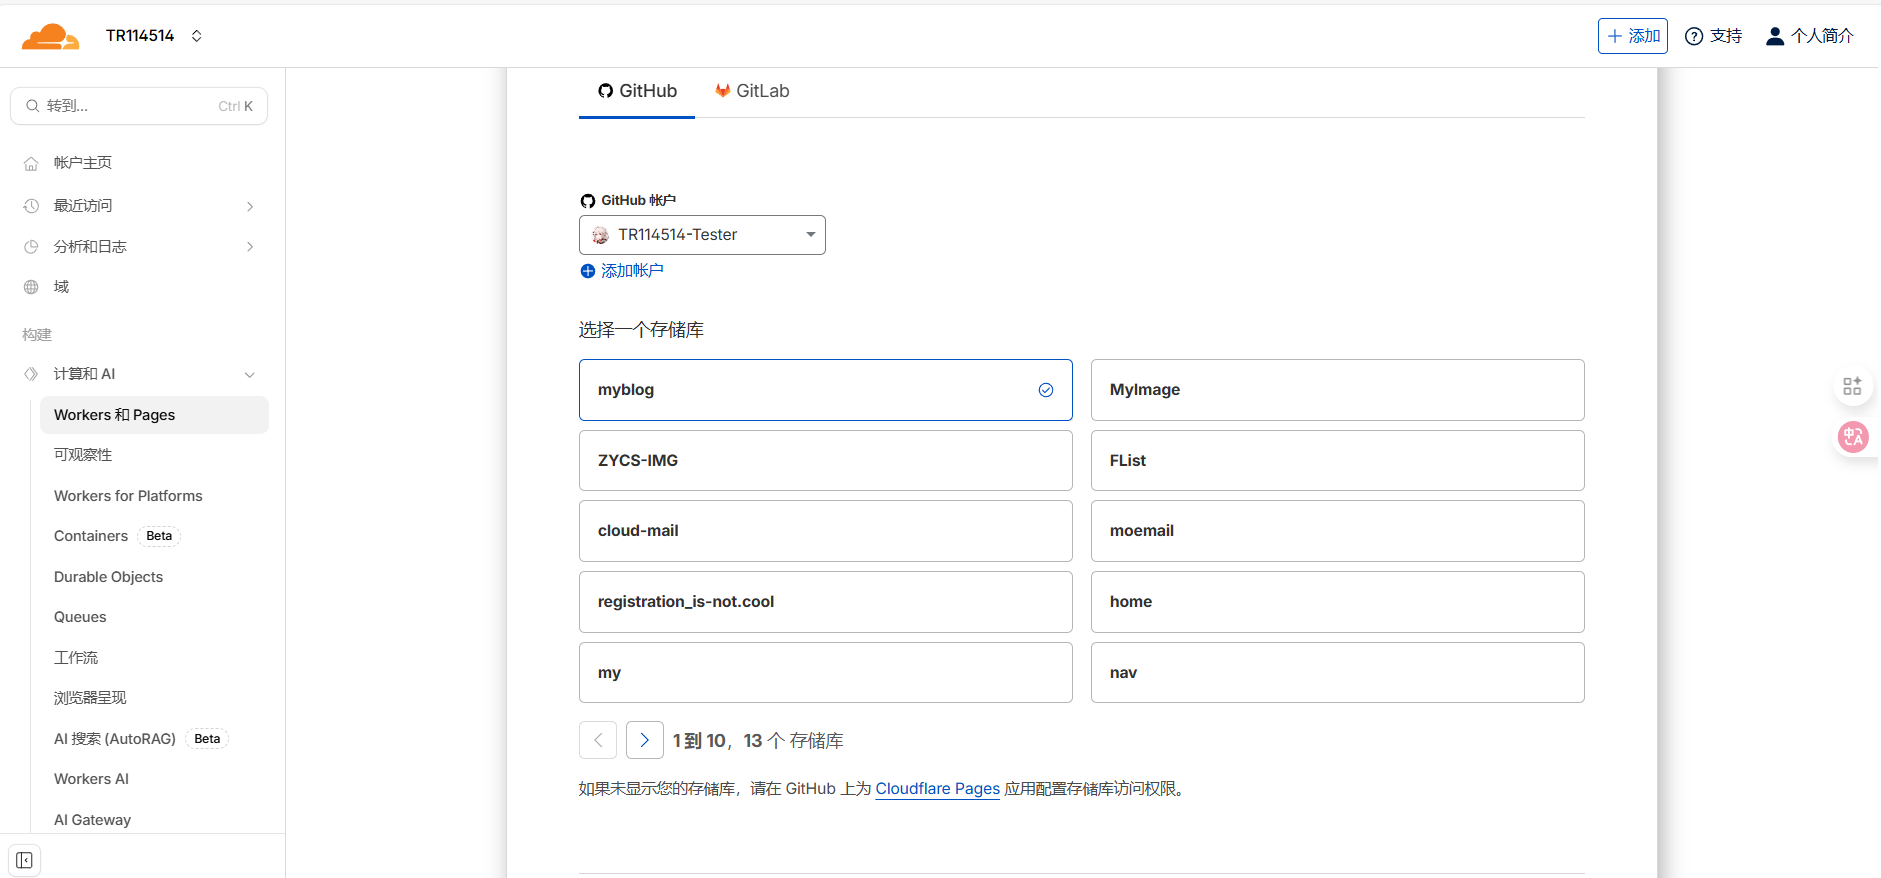
Task: Expand the 最近访问 submenu
Action: [249, 206]
